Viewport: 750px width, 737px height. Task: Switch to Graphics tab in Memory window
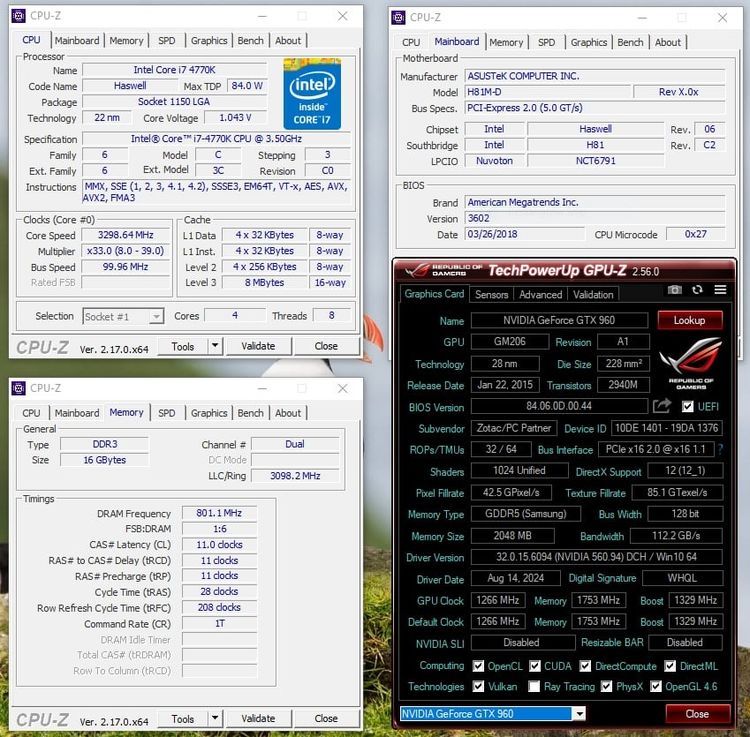(x=209, y=413)
